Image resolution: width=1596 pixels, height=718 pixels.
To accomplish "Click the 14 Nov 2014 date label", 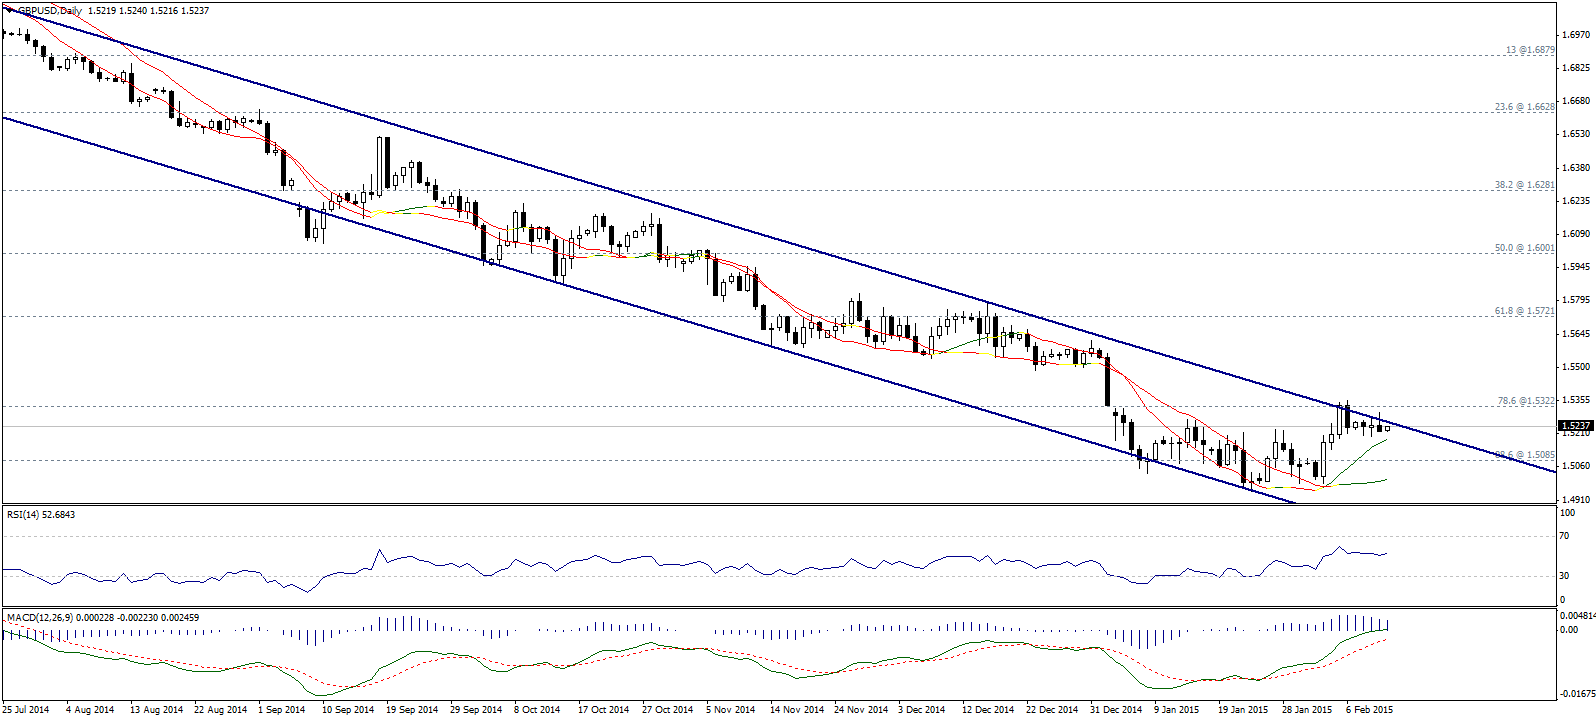I will [x=796, y=710].
